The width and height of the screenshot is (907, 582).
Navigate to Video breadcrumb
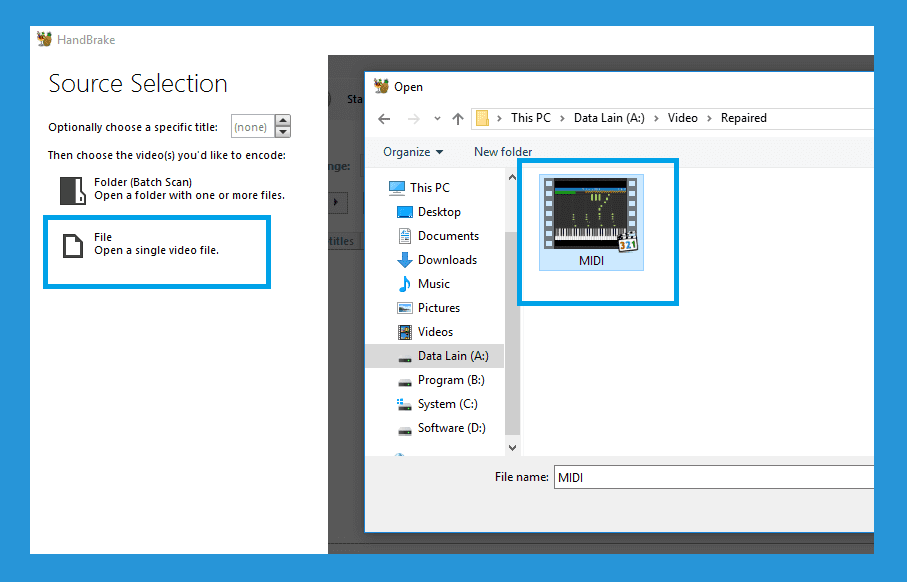point(683,118)
